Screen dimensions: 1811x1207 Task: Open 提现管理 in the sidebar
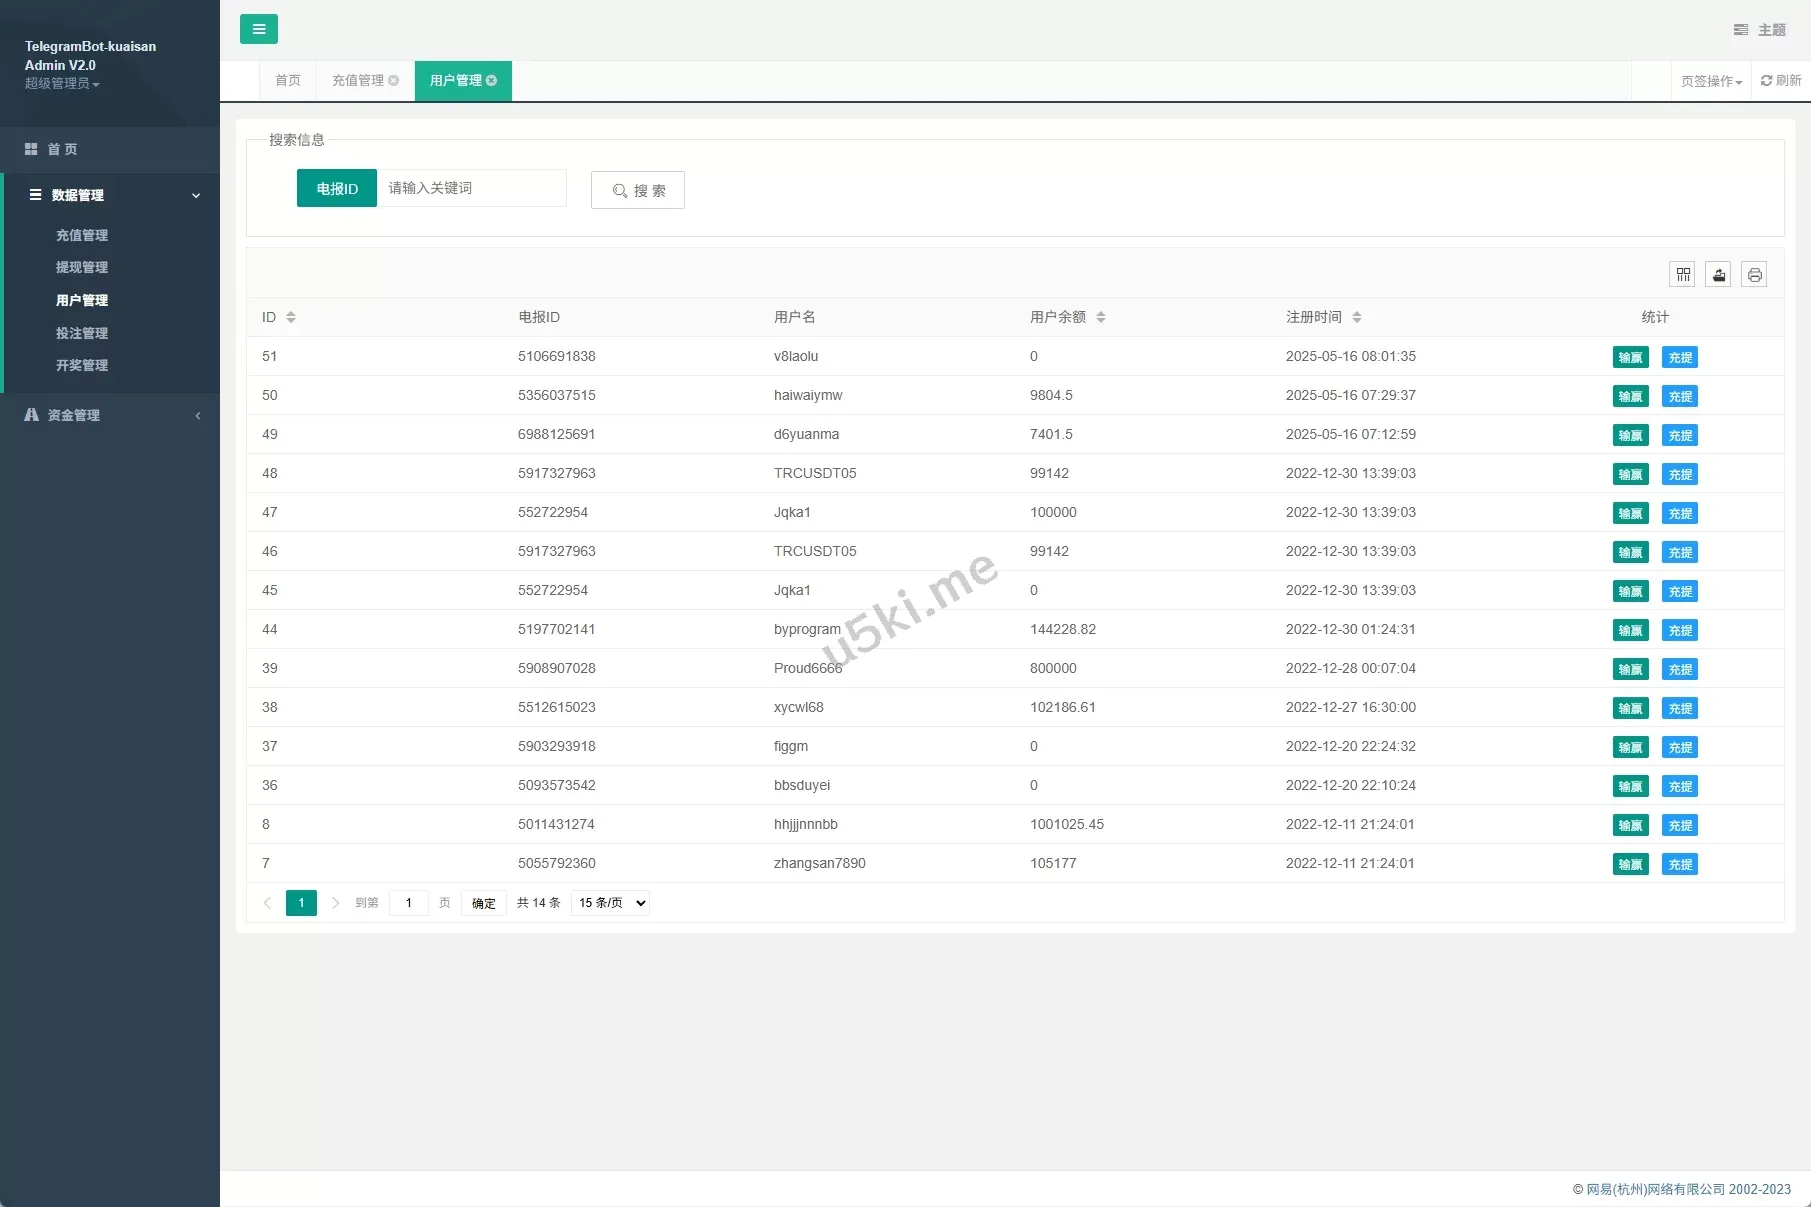pyautogui.click(x=82, y=267)
